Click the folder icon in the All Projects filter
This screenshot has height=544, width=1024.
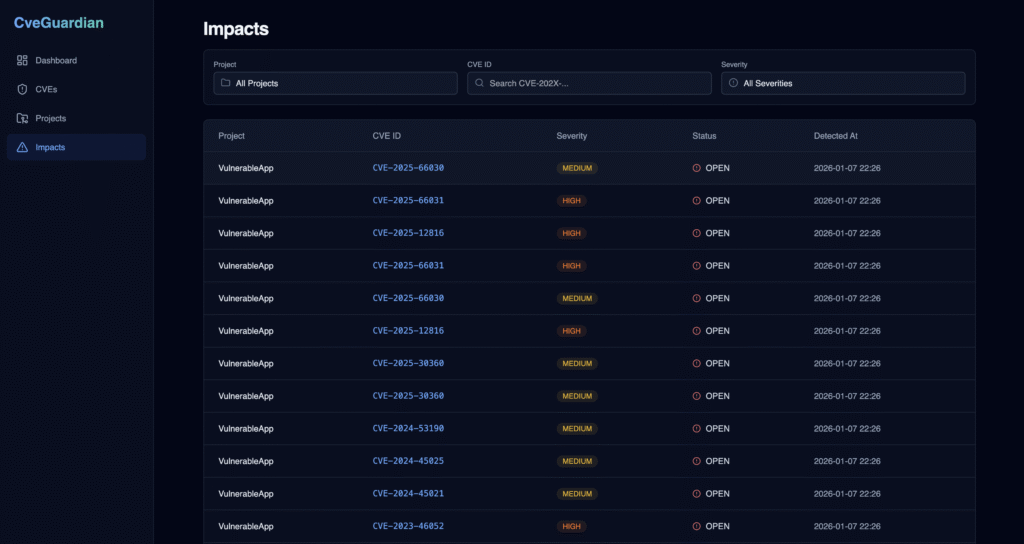click(225, 83)
